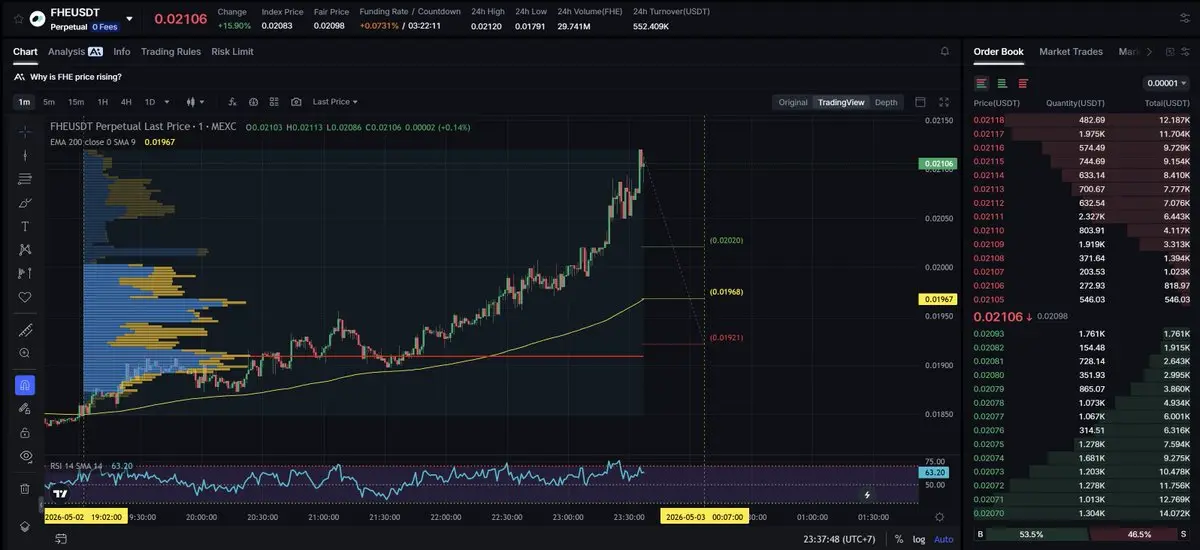Switch to Original chart view
The image size is (1200, 550).
pyautogui.click(x=793, y=102)
